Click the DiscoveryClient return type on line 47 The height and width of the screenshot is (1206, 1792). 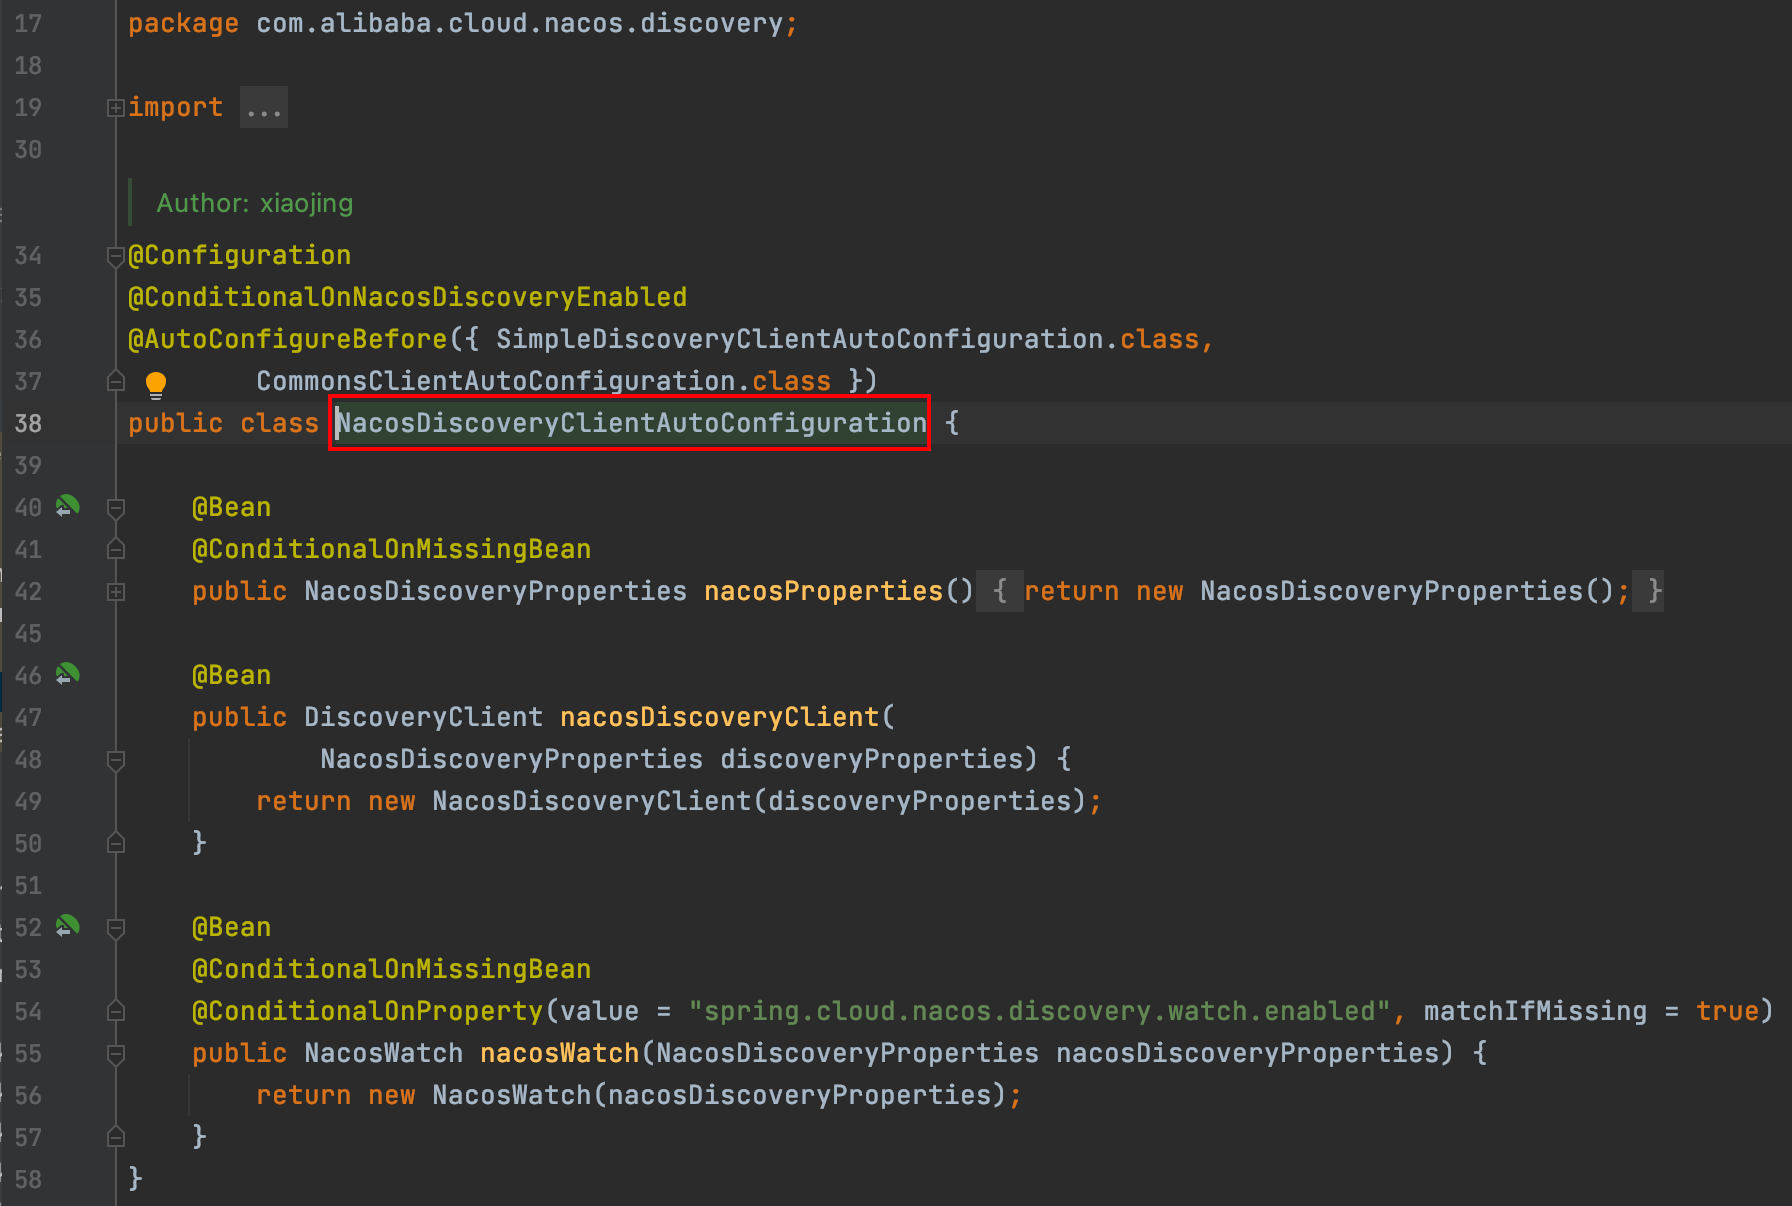click(424, 717)
